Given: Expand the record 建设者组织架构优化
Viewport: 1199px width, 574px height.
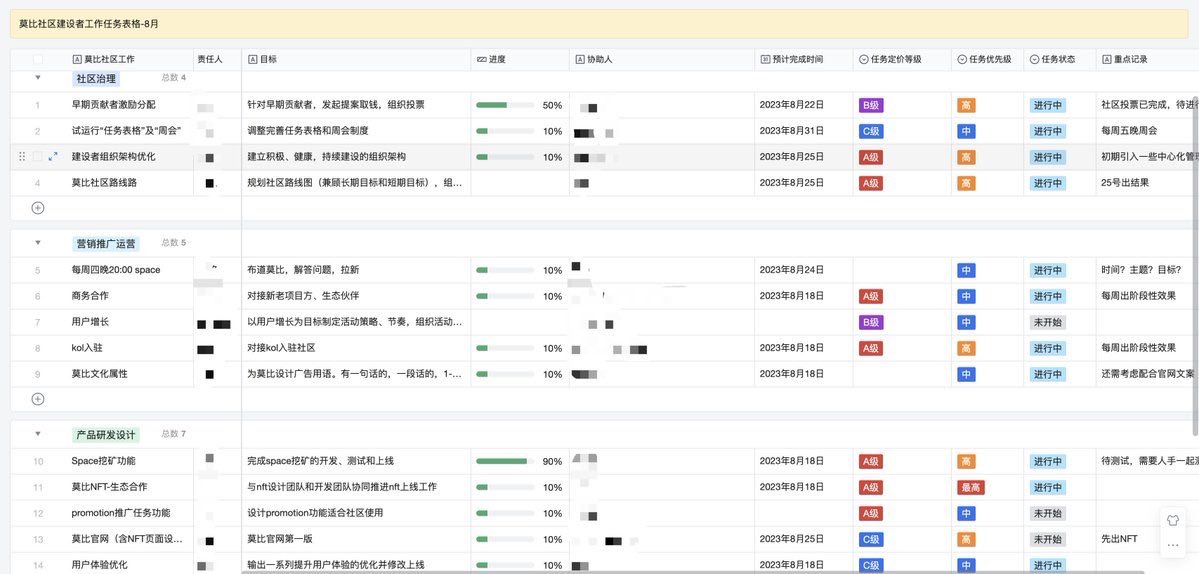Looking at the screenshot, I should click(x=53, y=157).
